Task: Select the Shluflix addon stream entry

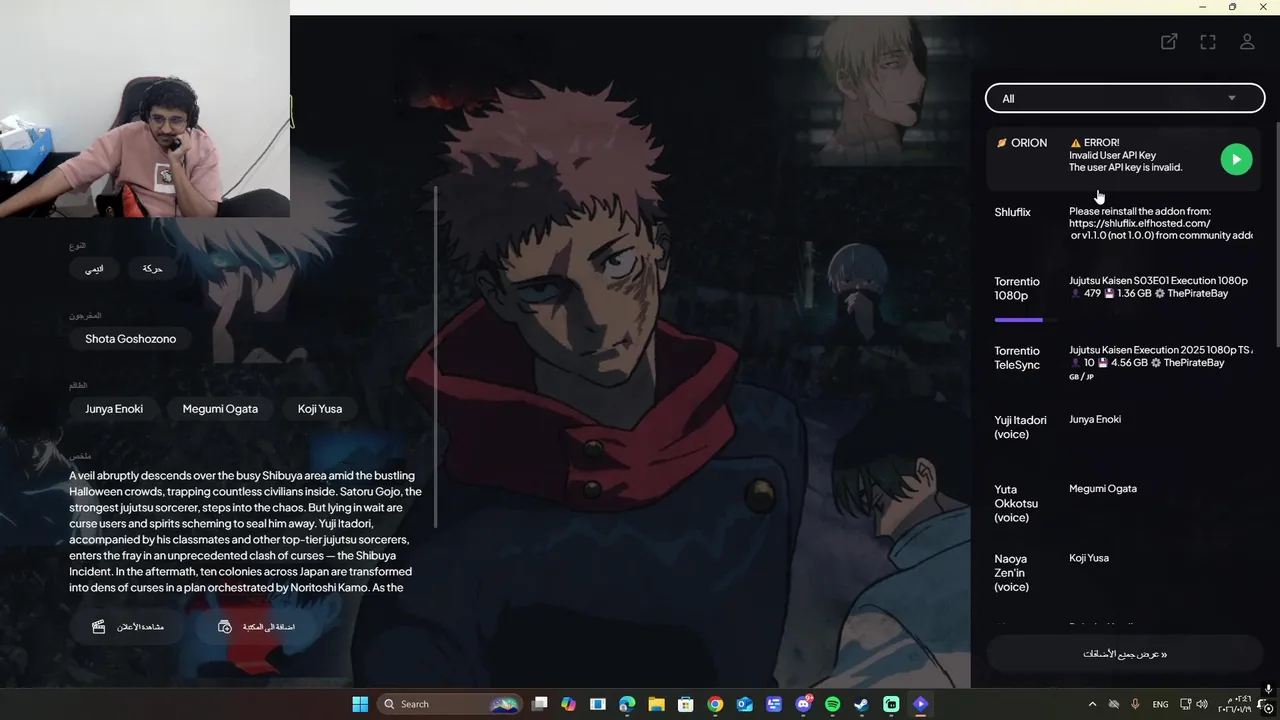Action: click(x=1125, y=224)
